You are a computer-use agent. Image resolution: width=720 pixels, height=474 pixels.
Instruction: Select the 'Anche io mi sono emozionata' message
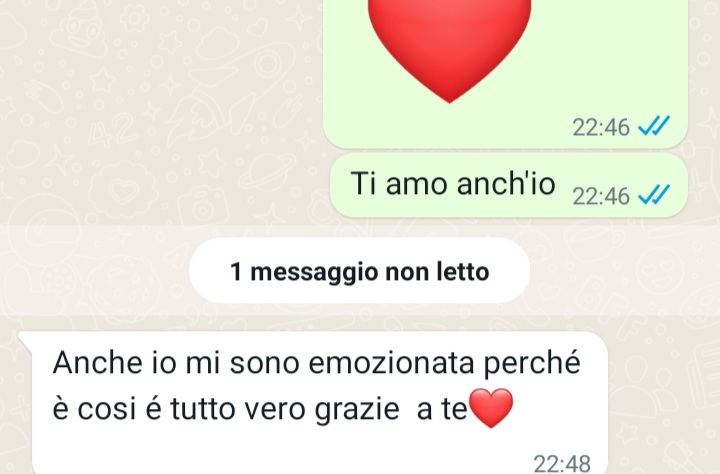(317, 402)
